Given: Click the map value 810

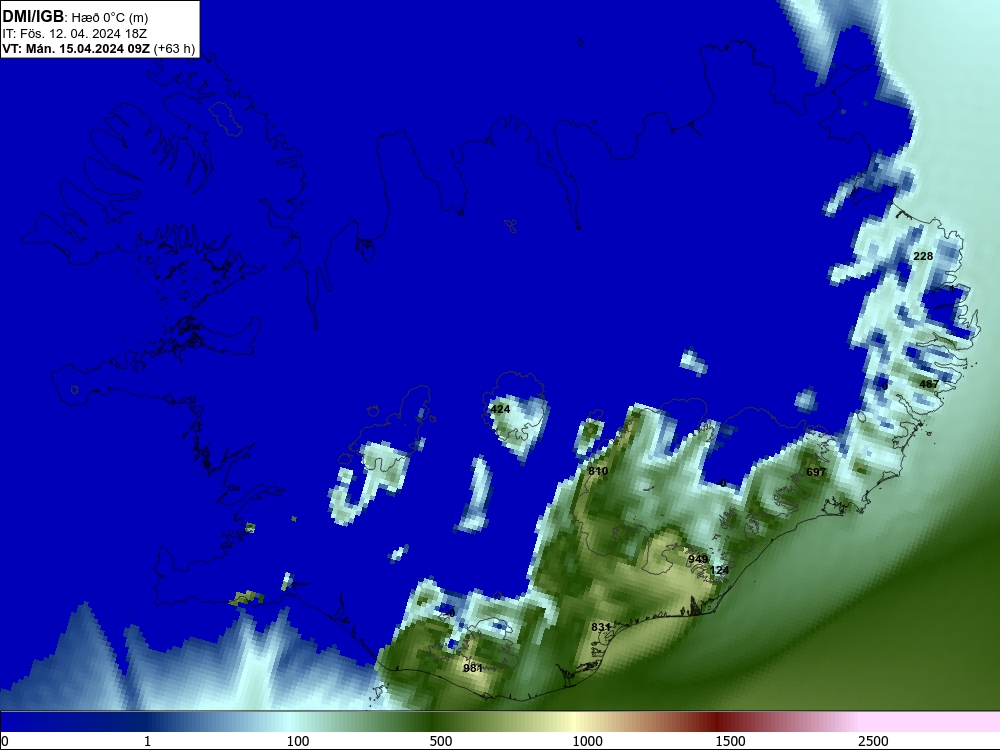Looking at the screenshot, I should click(x=598, y=471).
